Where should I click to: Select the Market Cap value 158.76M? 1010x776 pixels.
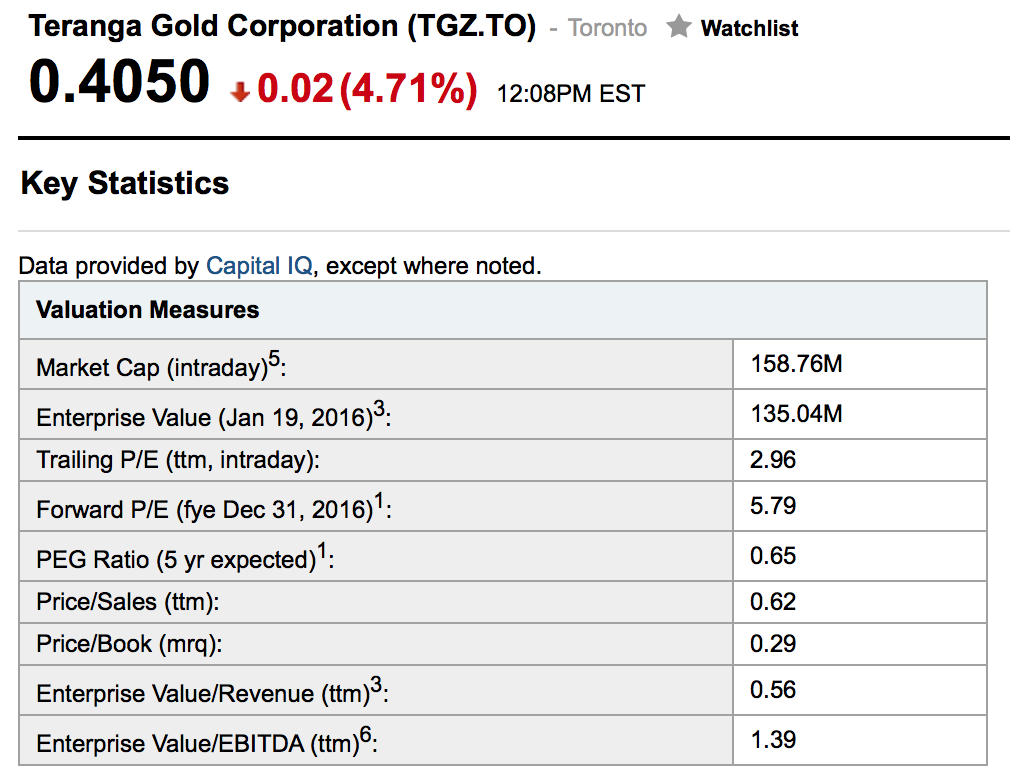pos(796,364)
